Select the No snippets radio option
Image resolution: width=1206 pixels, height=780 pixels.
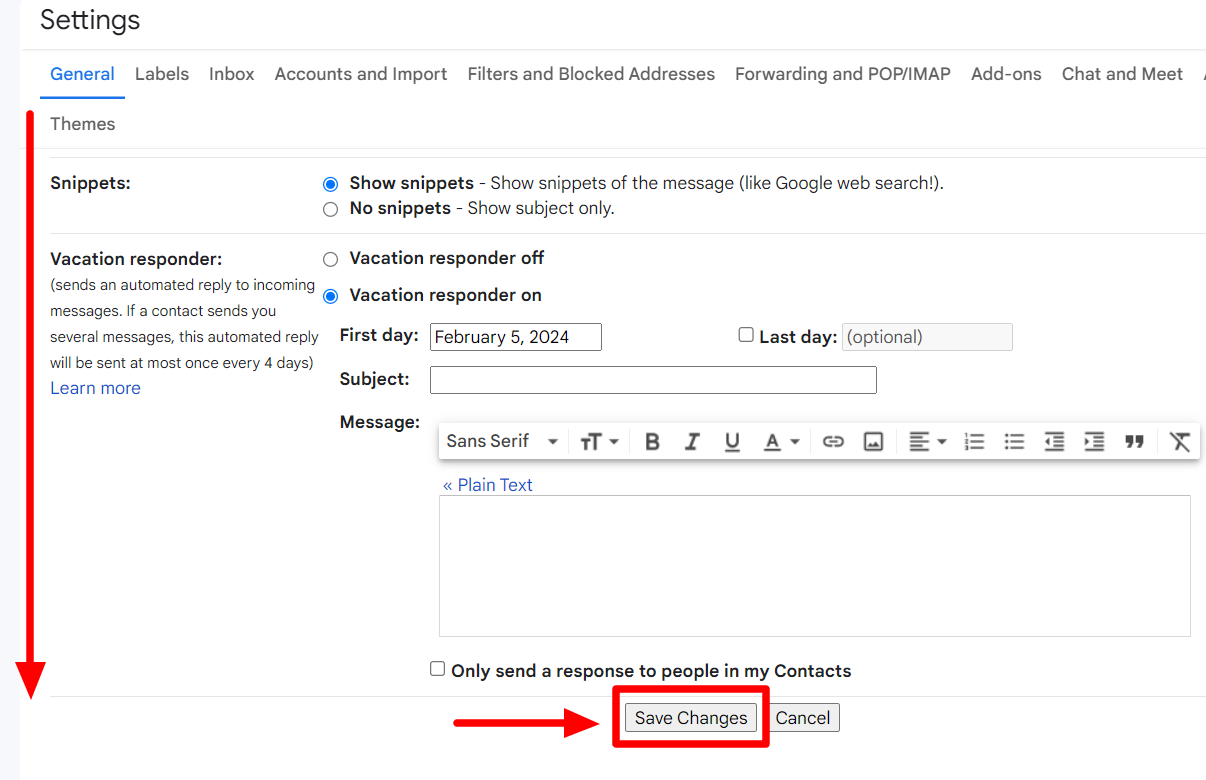point(331,209)
